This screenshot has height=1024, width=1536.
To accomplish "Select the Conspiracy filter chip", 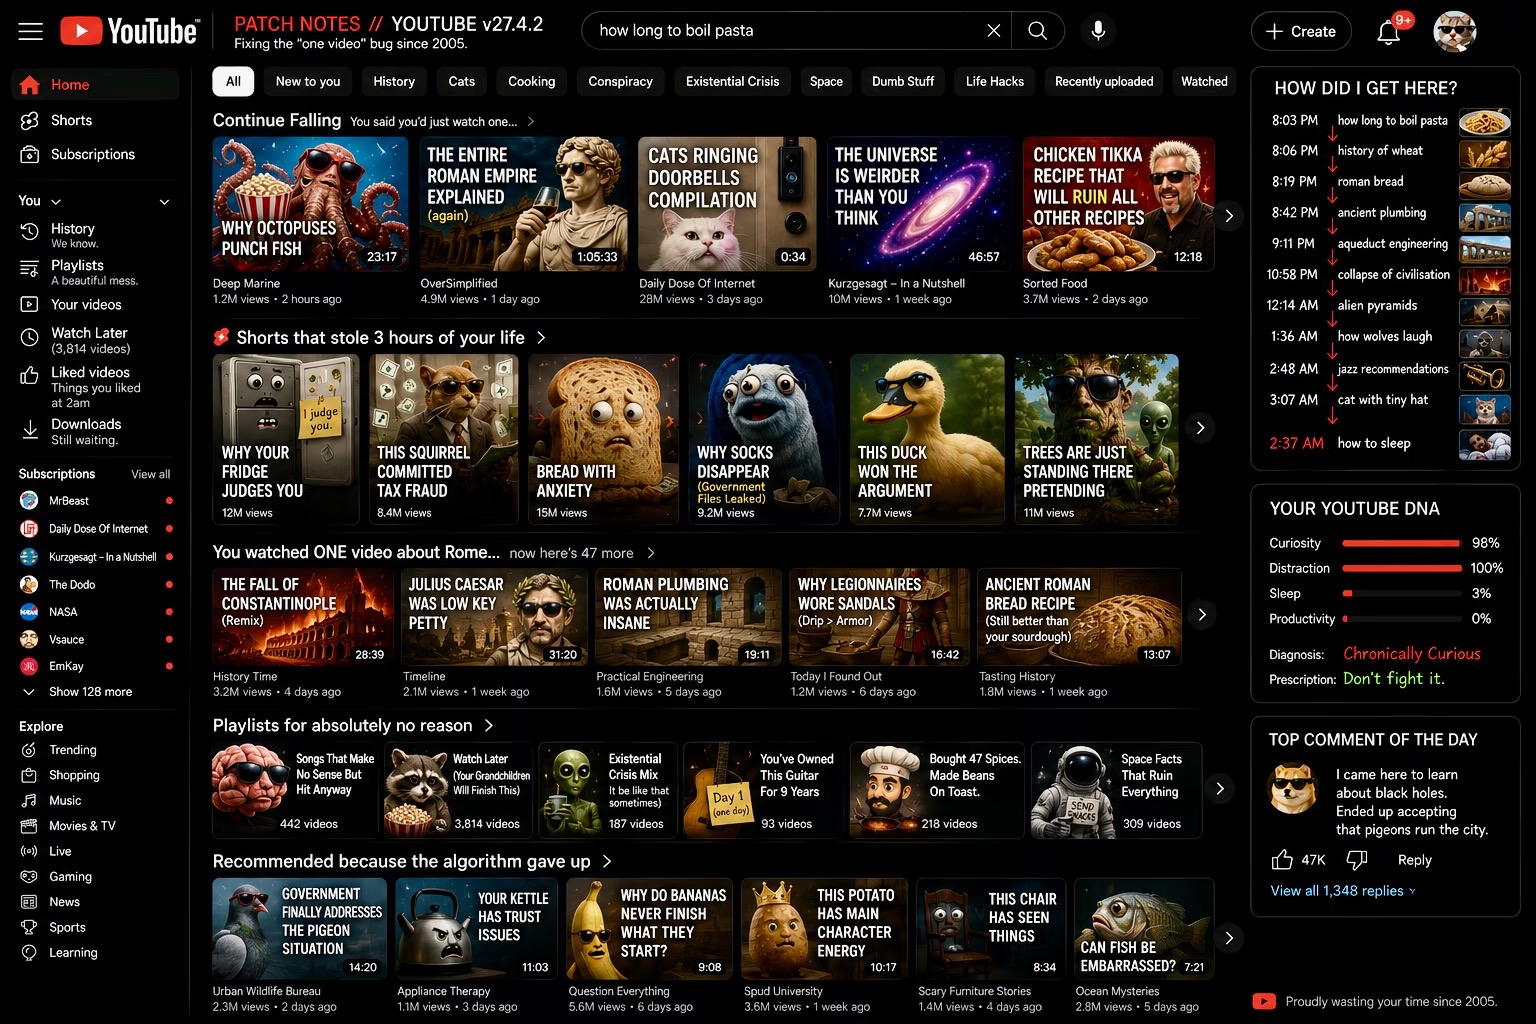I will click(620, 82).
